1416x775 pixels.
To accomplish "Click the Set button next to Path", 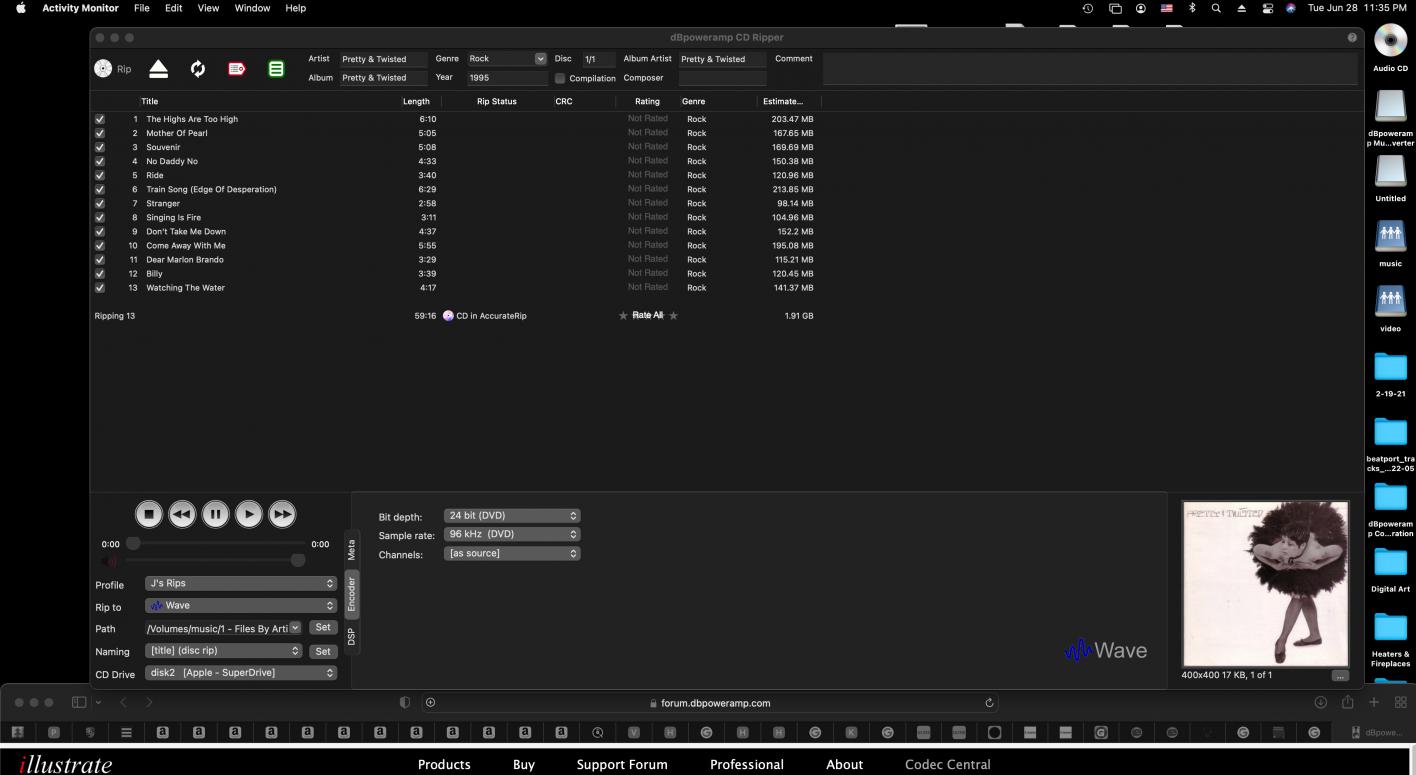I will click(x=322, y=627).
